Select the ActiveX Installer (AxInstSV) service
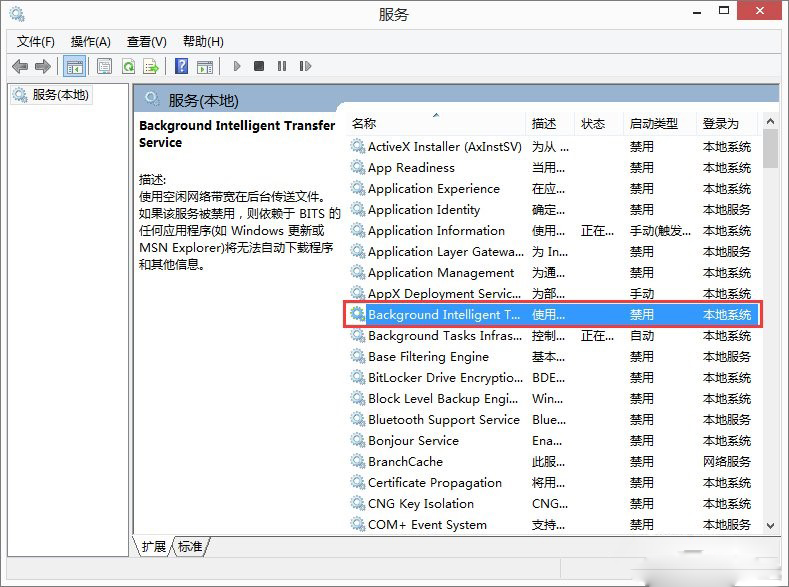 [x=554, y=147]
